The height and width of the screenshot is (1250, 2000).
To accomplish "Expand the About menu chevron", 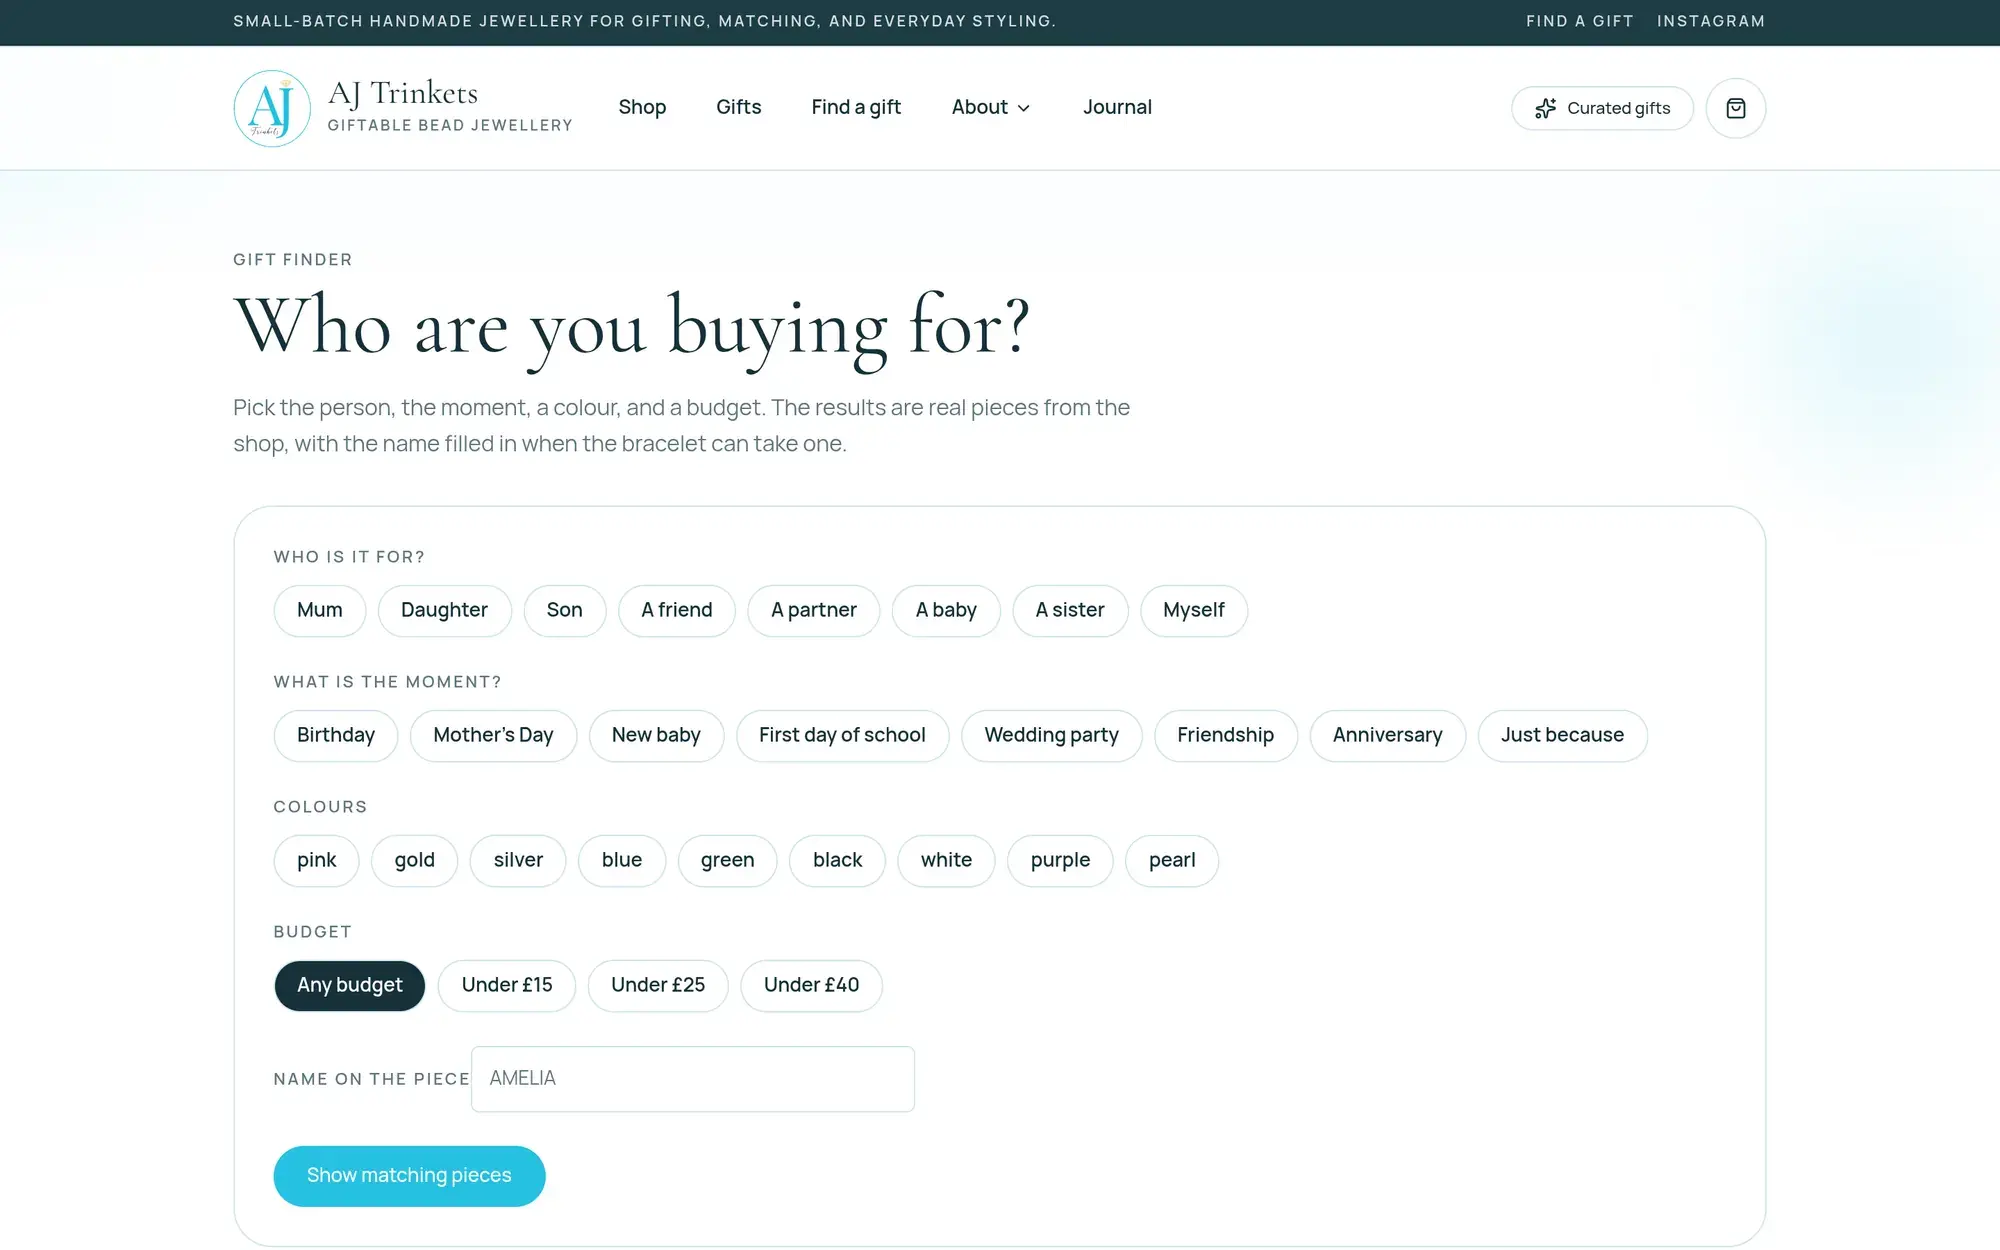I will [x=1023, y=108].
